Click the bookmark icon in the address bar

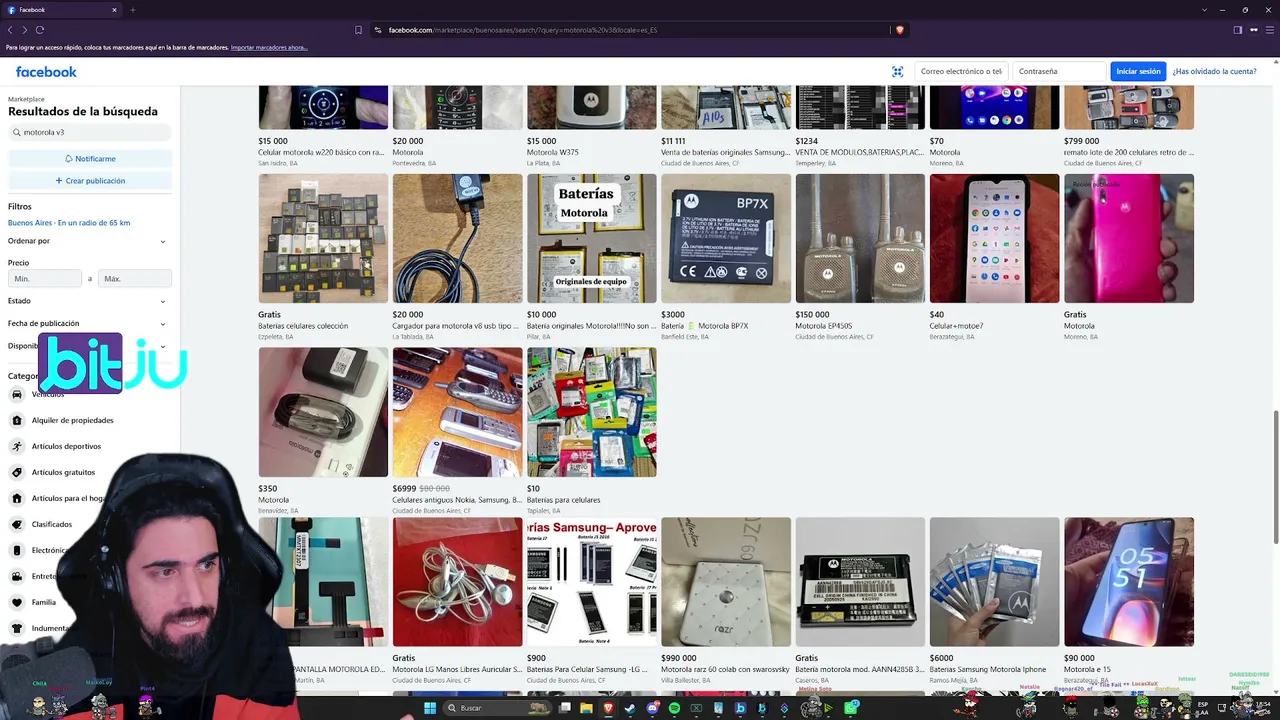point(359,30)
